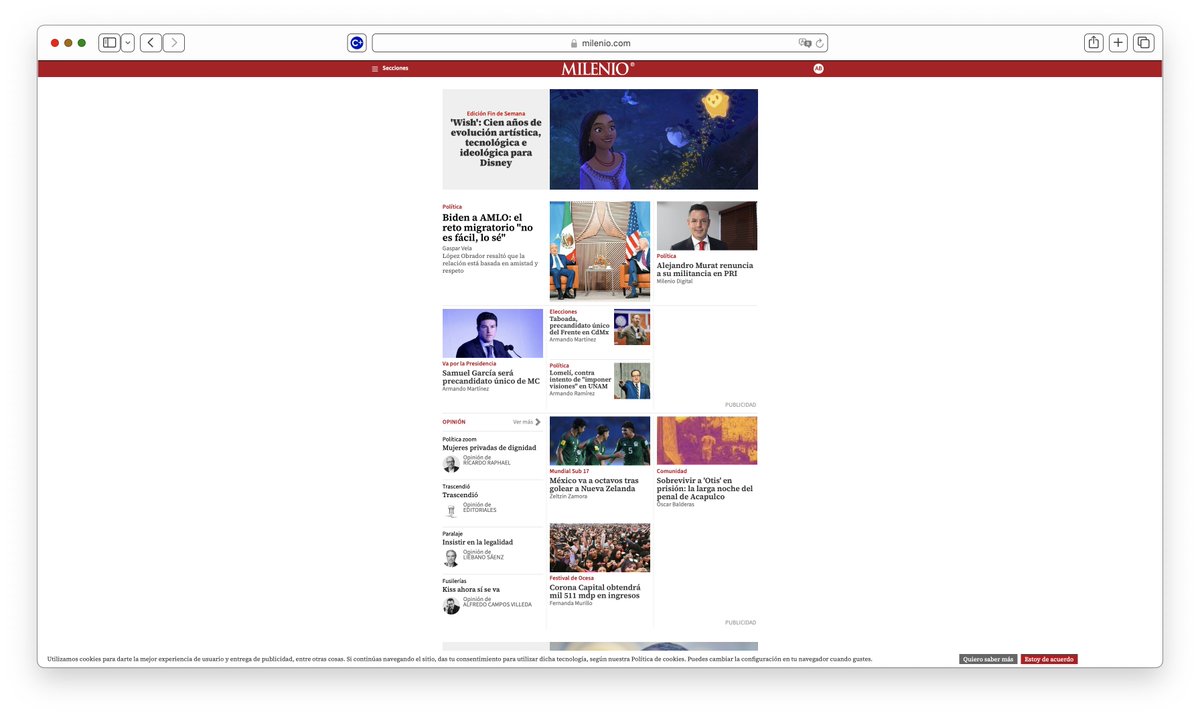Click the 'Política zoom' column label
Viewport: 1200px width, 717px height.
click(x=460, y=439)
